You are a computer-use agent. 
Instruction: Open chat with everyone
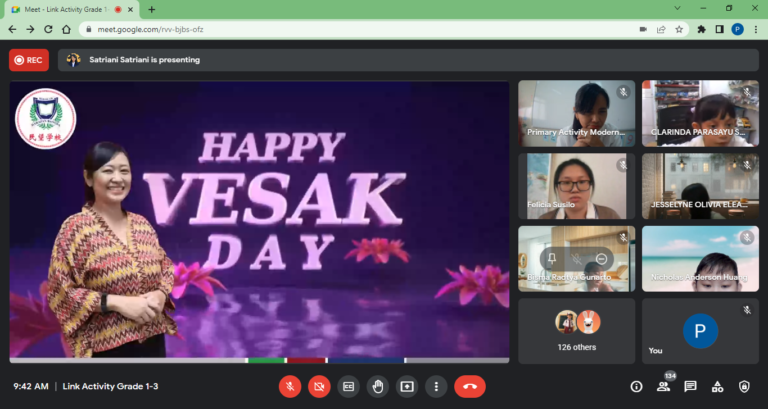coord(690,386)
